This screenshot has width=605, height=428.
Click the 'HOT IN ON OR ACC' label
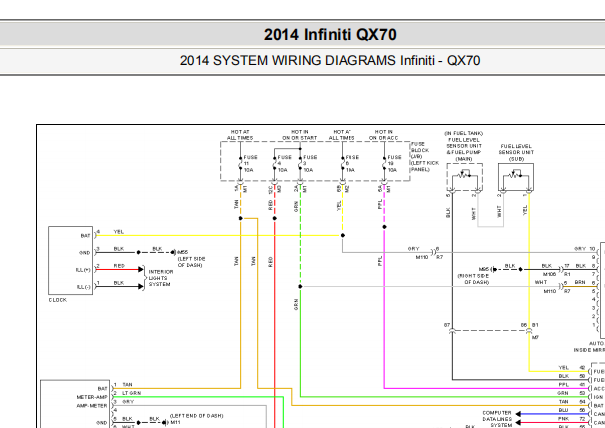click(383, 135)
